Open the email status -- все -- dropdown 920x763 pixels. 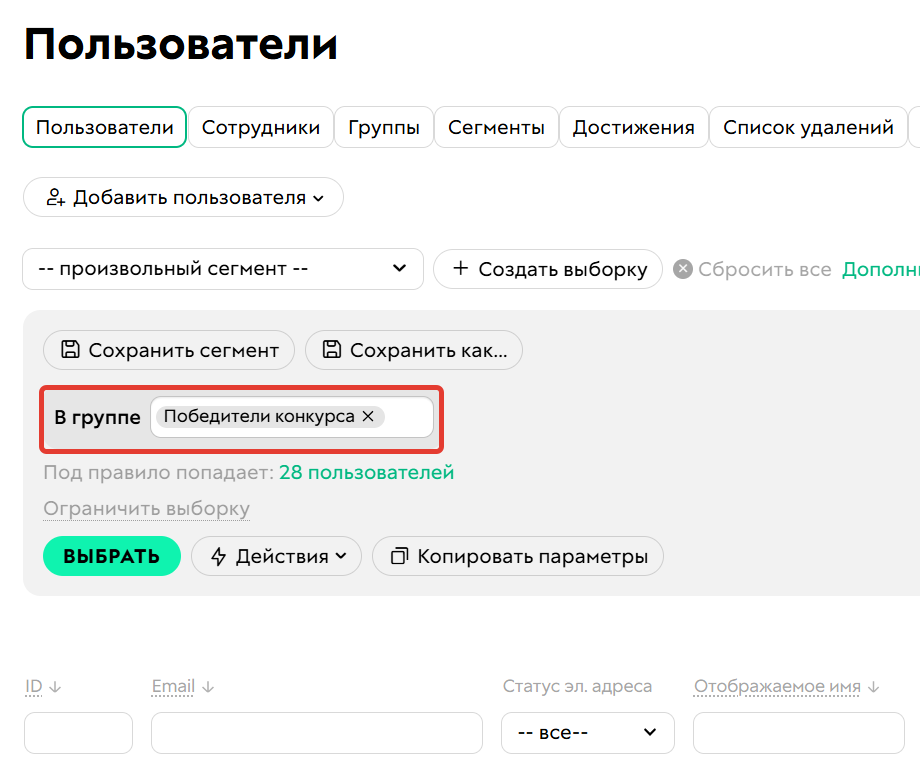(x=587, y=733)
